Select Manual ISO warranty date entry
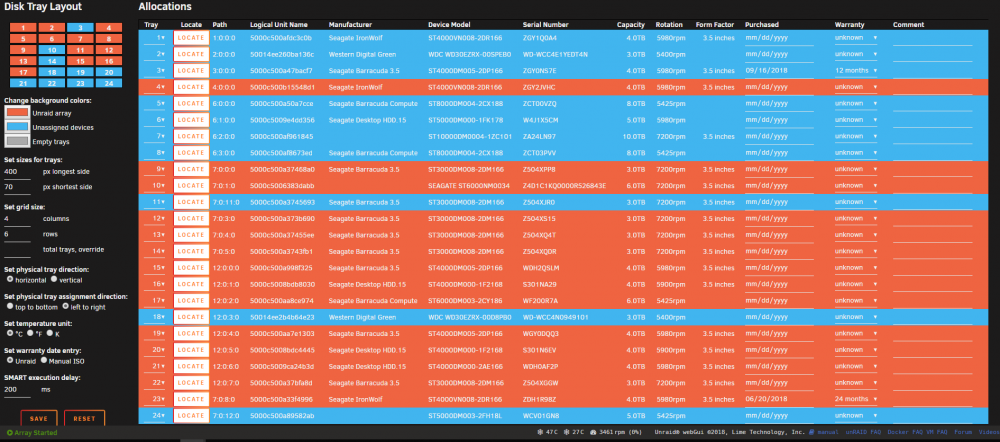Image resolution: width=1000 pixels, height=442 pixels. [x=44, y=360]
